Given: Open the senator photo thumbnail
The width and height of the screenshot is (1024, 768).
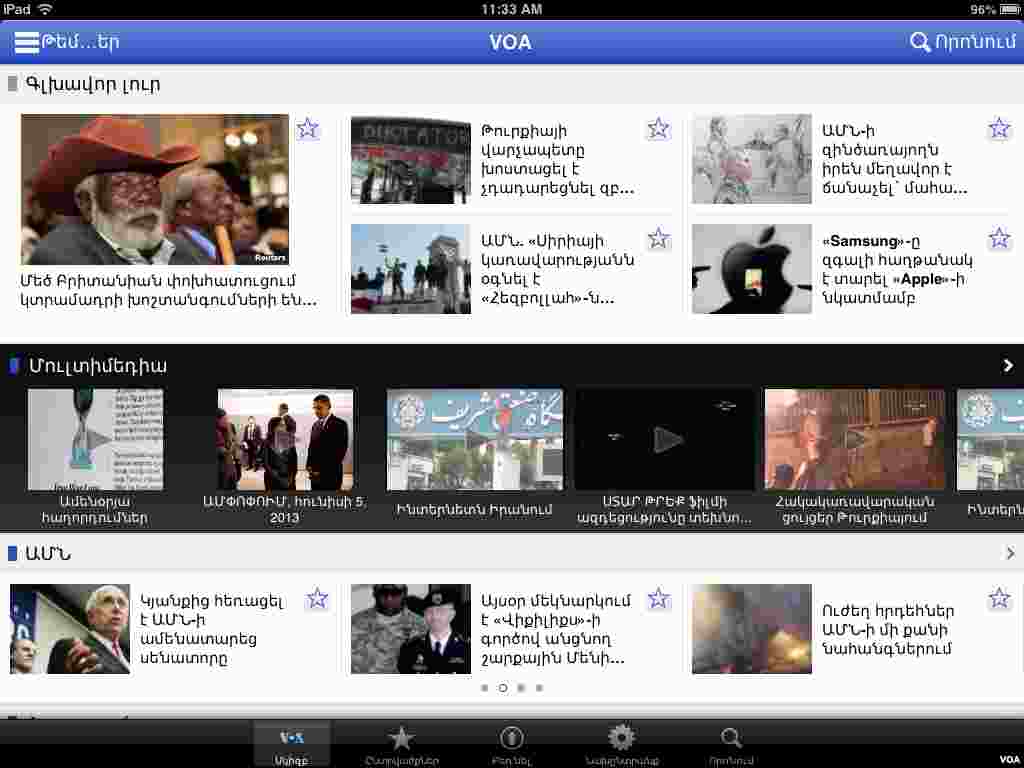Looking at the screenshot, I should click(x=70, y=629).
